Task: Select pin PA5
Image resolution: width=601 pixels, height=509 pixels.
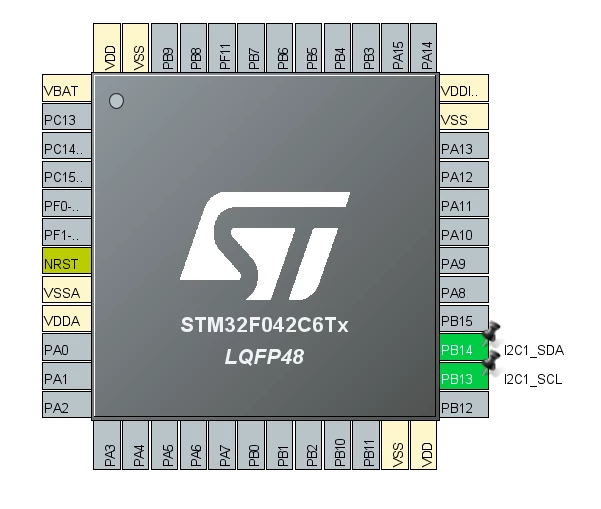Action: coord(164,445)
